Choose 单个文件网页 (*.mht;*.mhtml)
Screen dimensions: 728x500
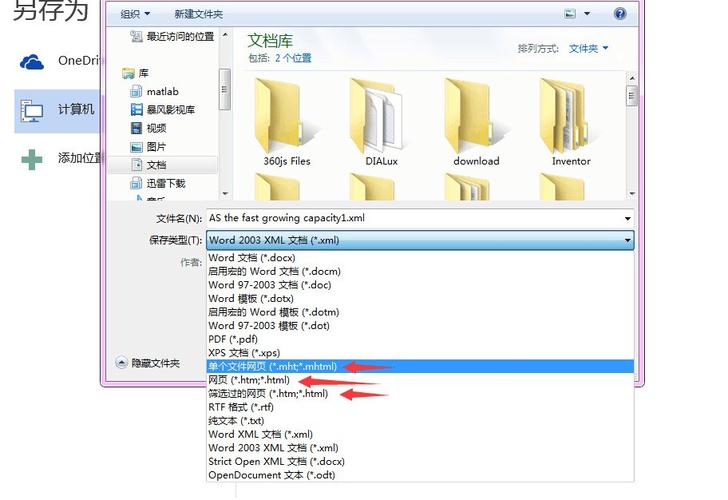pyautogui.click(x=420, y=366)
